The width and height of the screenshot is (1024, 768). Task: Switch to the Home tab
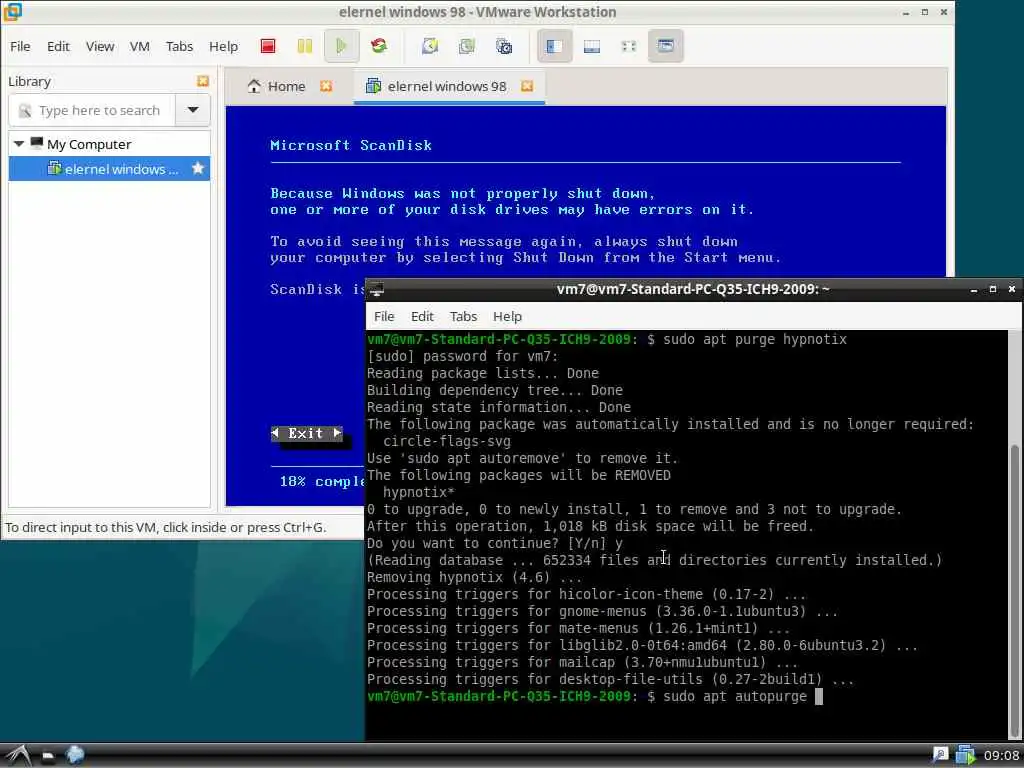(286, 86)
